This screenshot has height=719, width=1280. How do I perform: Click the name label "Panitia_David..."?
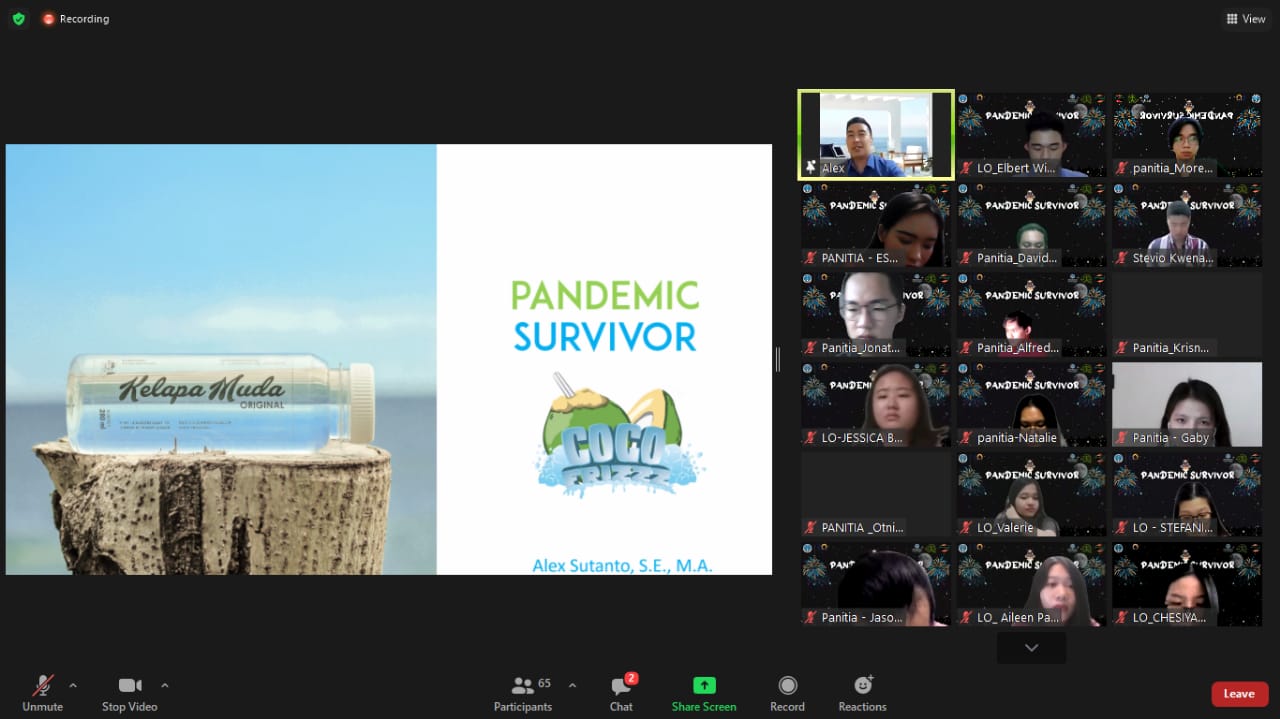tap(1017, 258)
